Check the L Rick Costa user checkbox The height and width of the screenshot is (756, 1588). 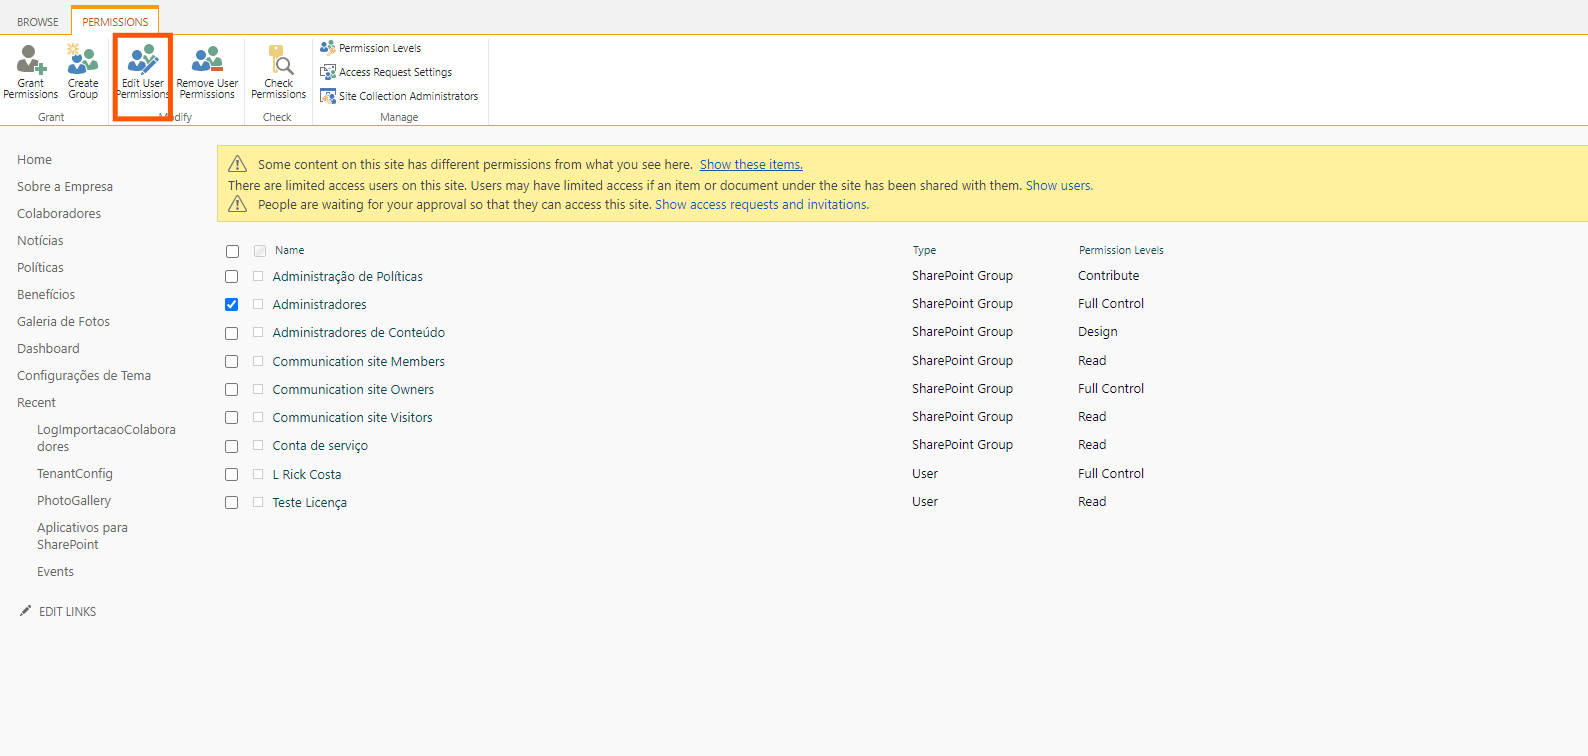232,475
